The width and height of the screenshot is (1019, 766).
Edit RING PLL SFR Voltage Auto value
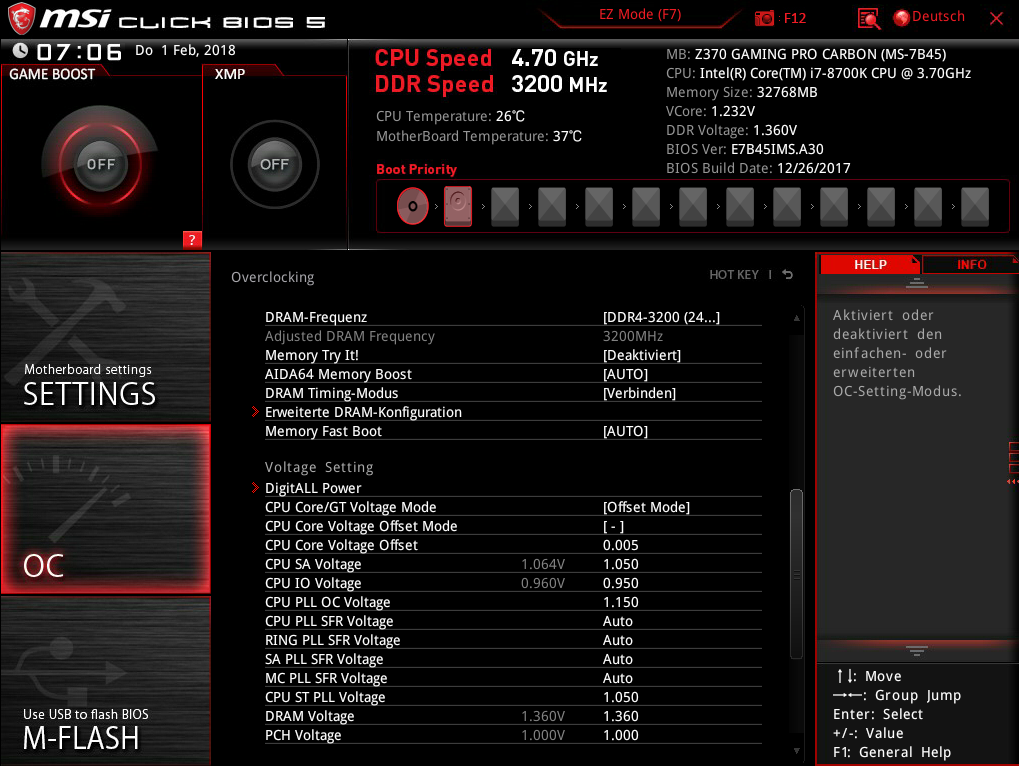point(617,640)
